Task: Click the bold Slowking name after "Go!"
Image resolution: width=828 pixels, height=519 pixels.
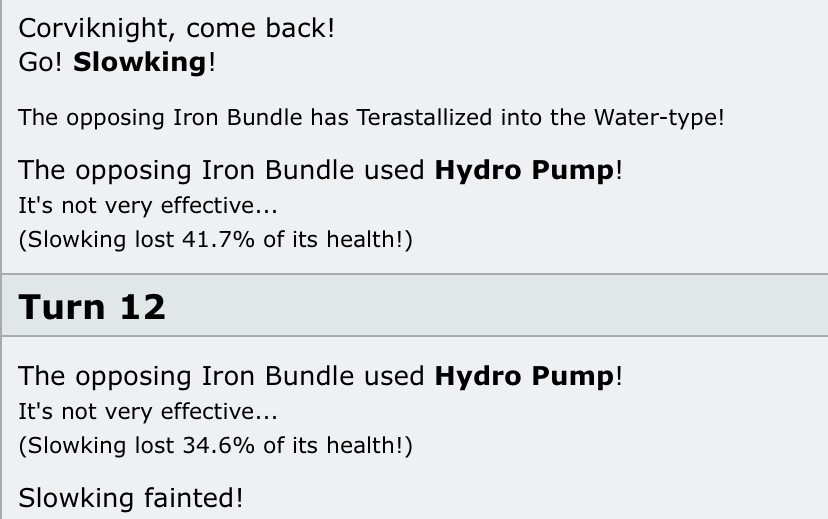Action: pyautogui.click(x=139, y=62)
